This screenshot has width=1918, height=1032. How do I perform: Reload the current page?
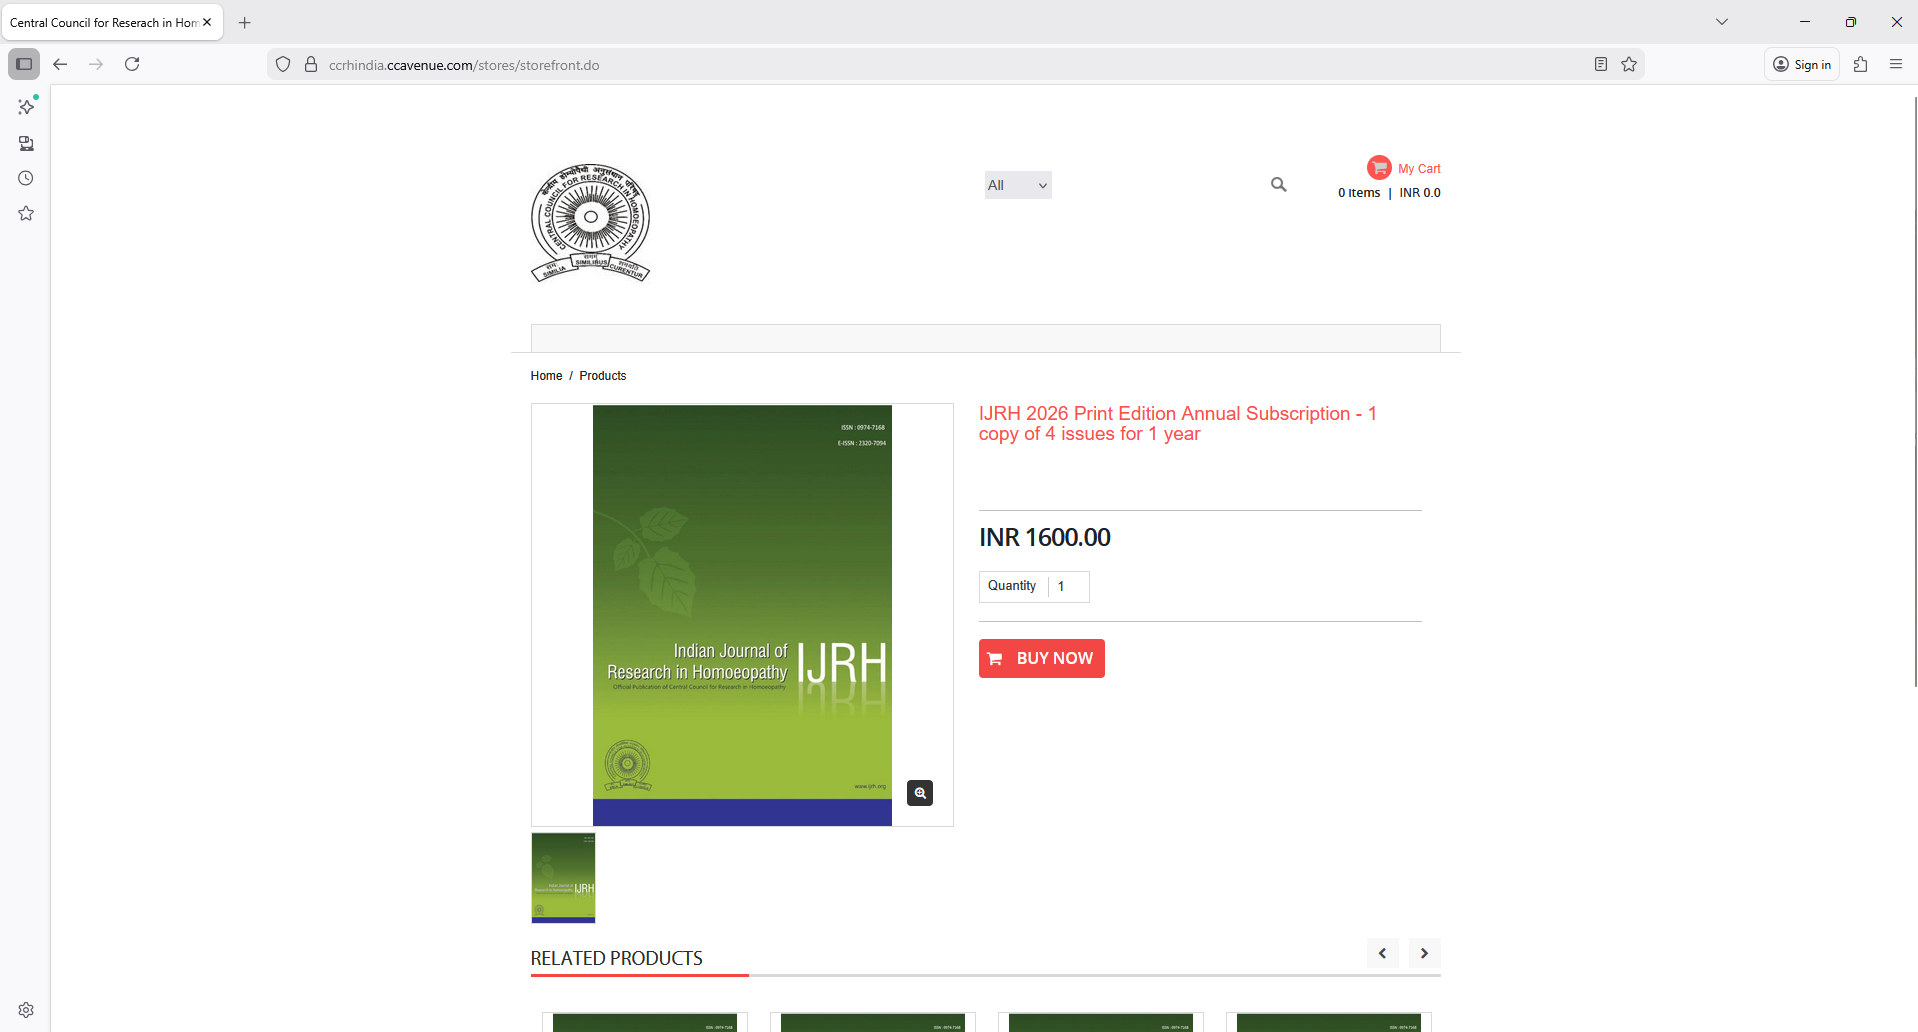point(132,65)
